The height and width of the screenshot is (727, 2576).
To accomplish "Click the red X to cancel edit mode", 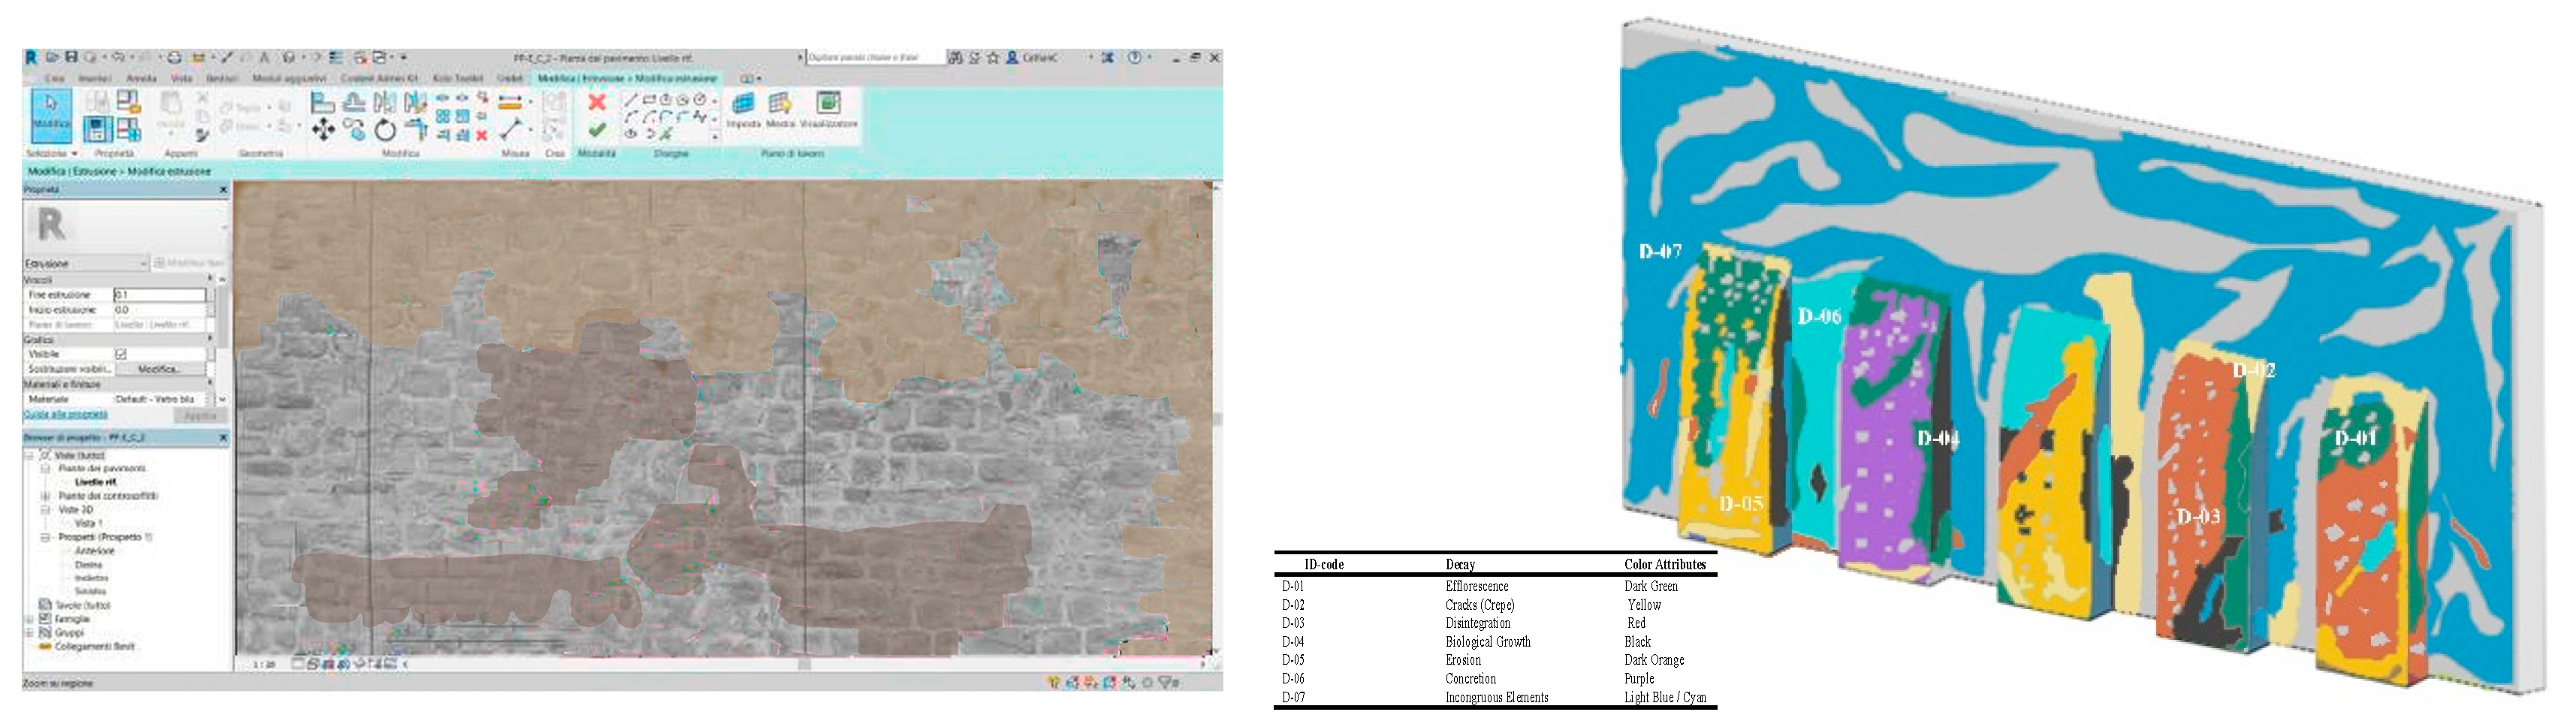I will click(x=597, y=102).
